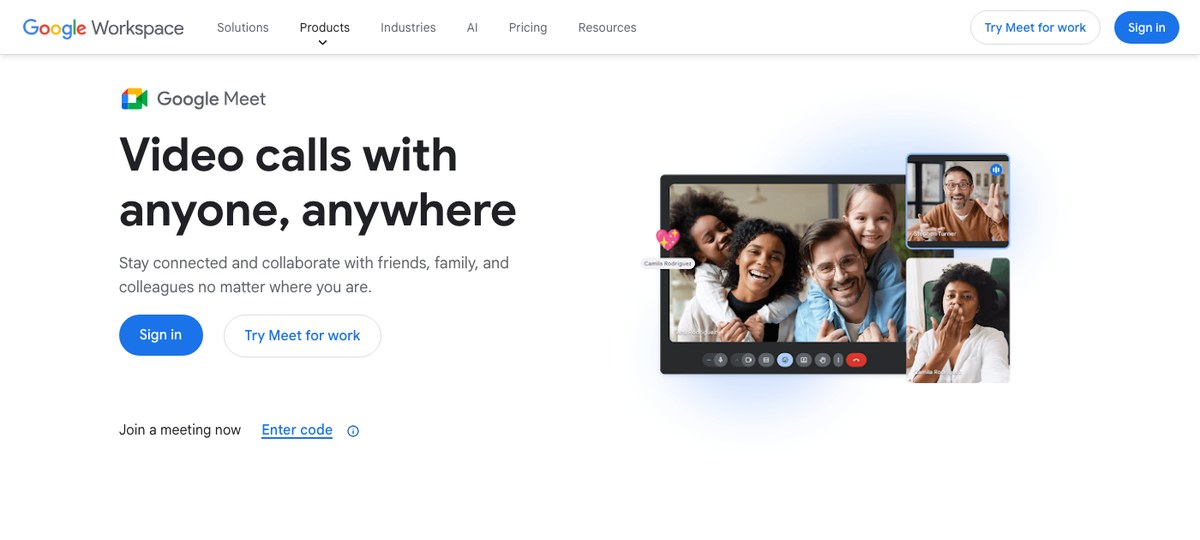Open the Products menu item
Viewport: 1200px width, 540px height.
tap(325, 28)
